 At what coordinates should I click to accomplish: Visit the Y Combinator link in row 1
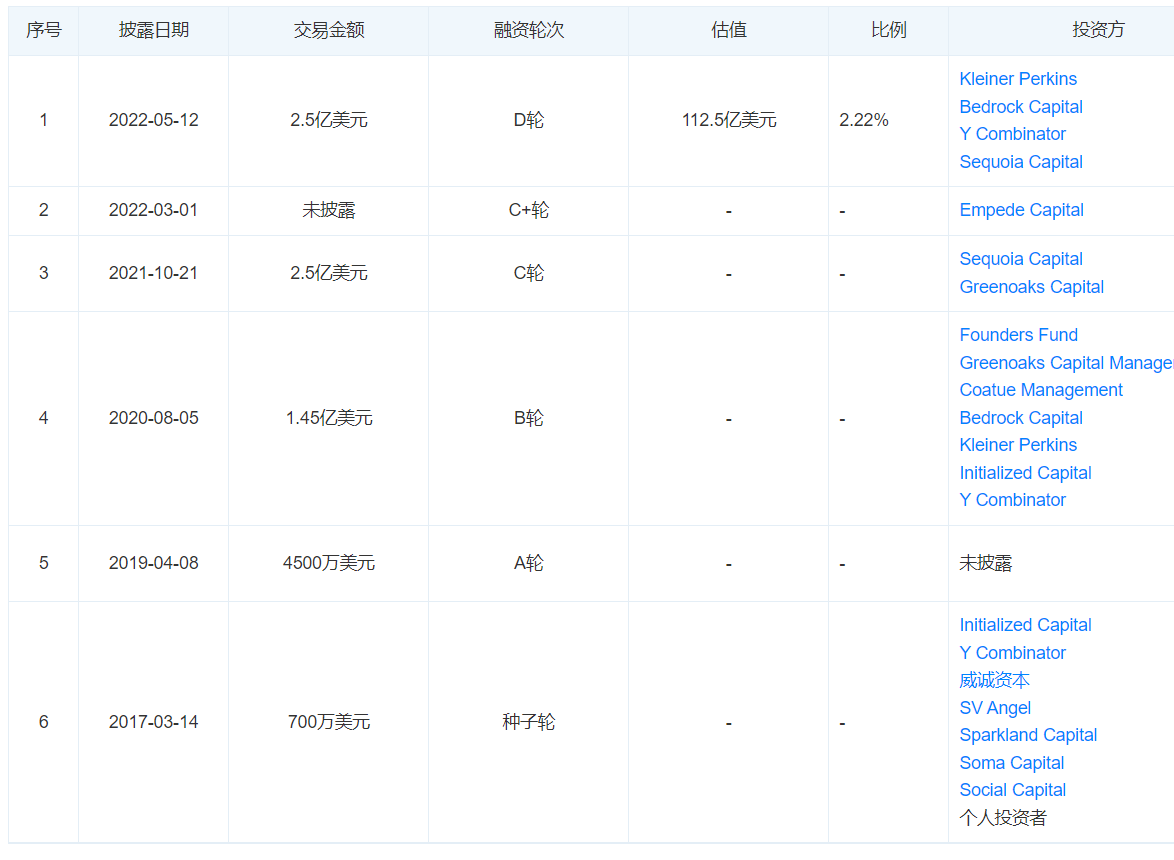1012,134
